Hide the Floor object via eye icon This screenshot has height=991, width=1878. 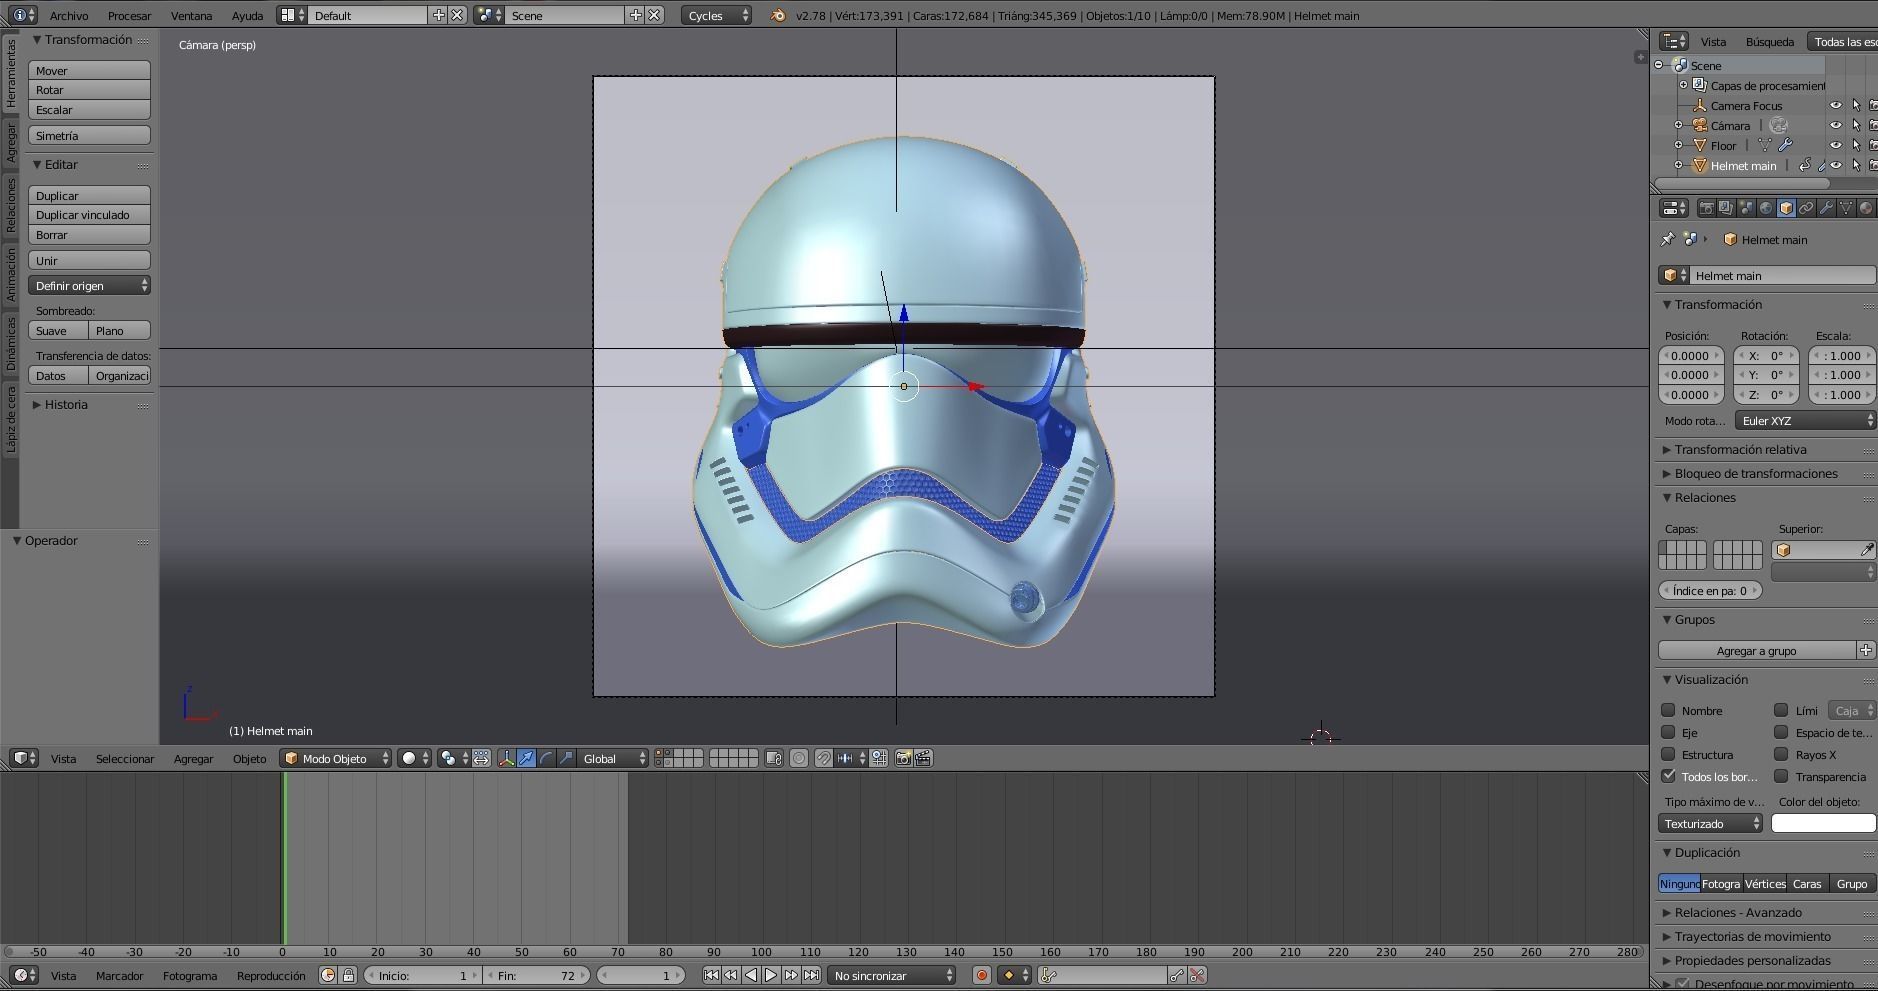1835,146
